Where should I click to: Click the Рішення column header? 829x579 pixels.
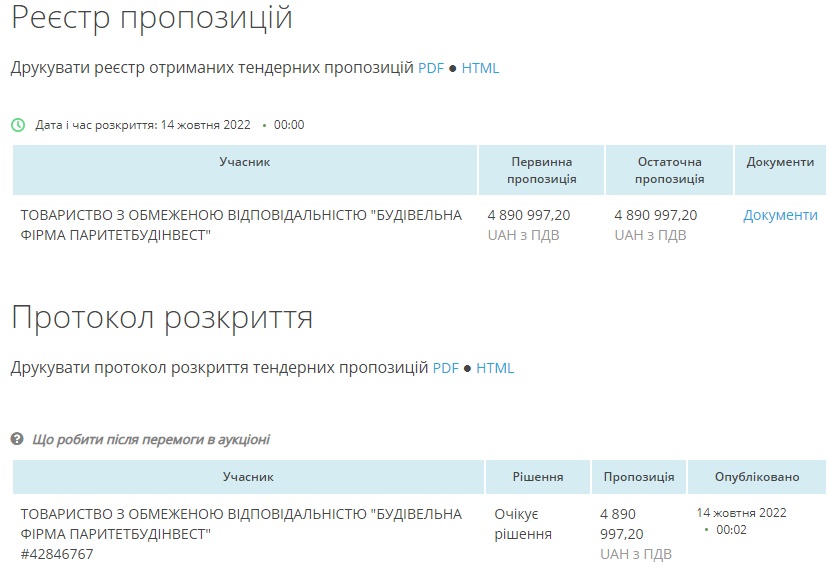[x=538, y=477]
